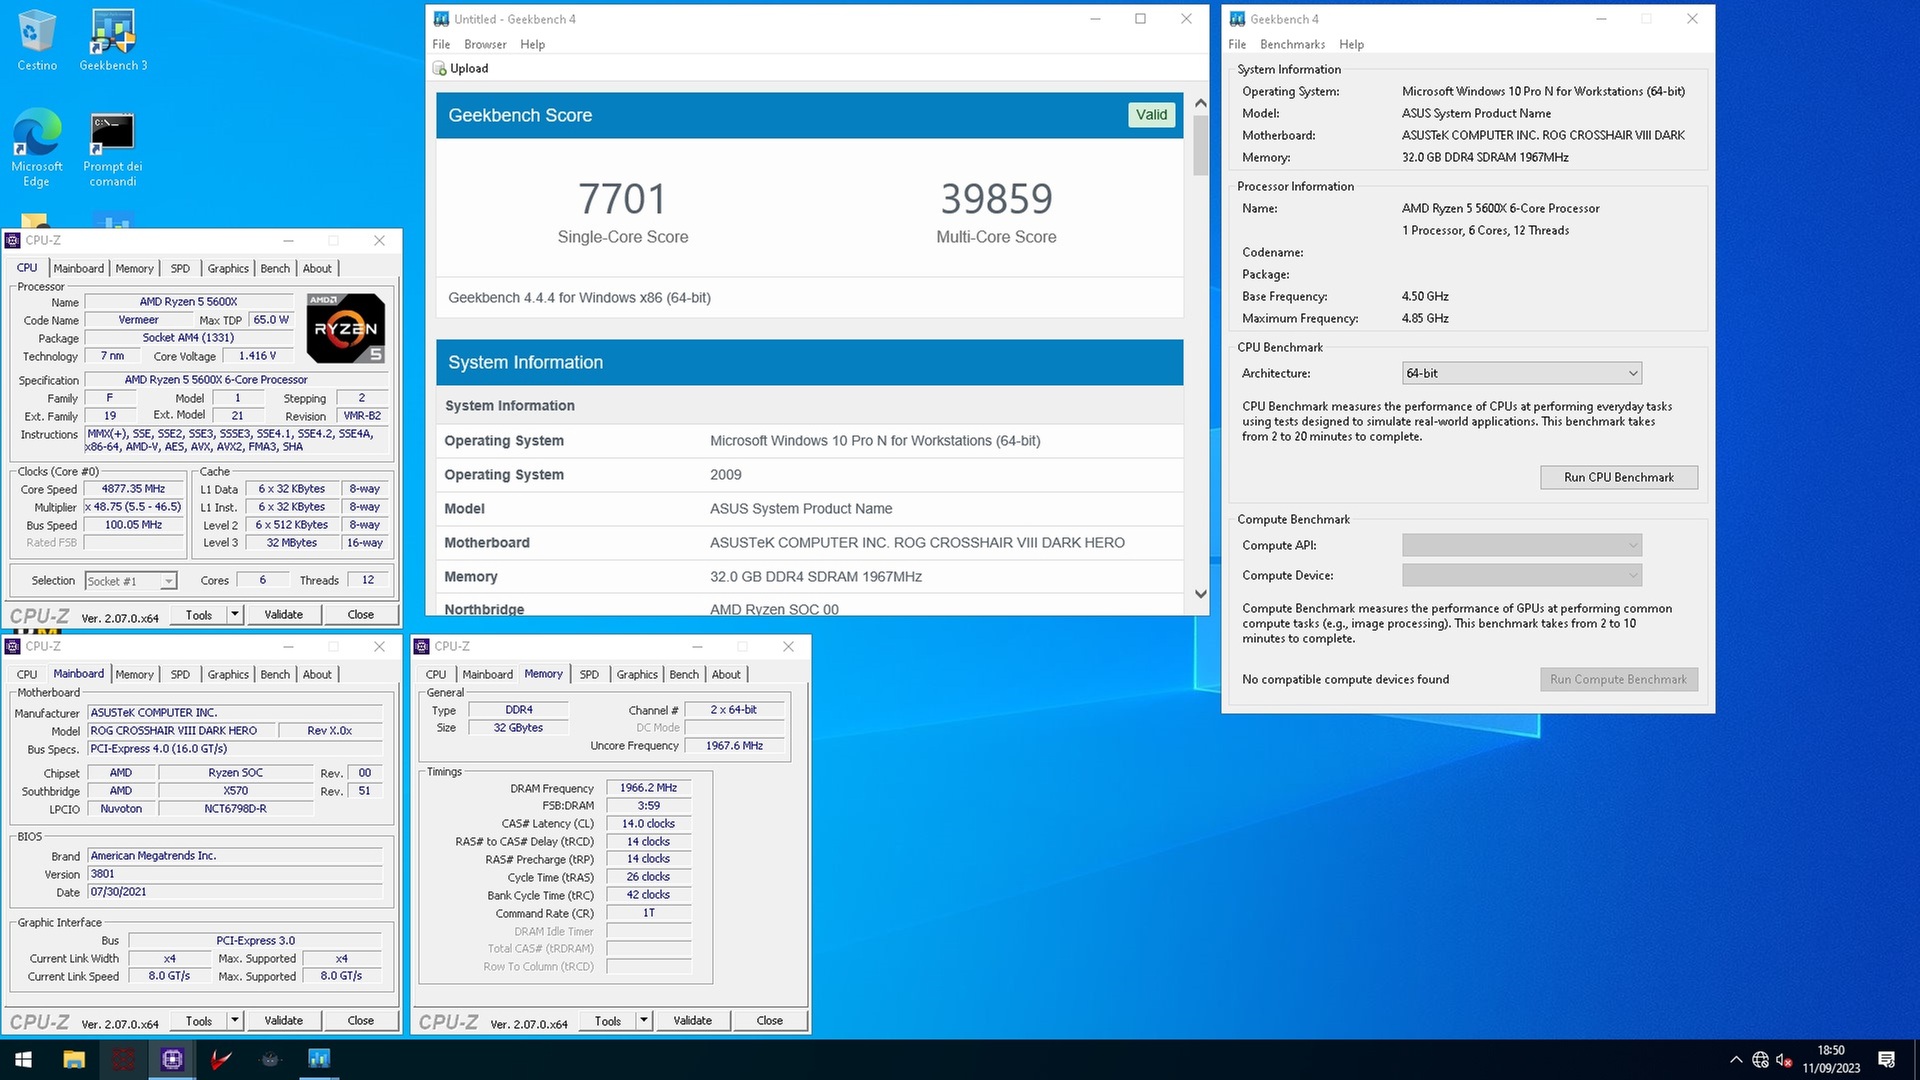1920x1080 pixels.
Task: Click the Southbridge X570 field
Action: pyautogui.click(x=235, y=791)
